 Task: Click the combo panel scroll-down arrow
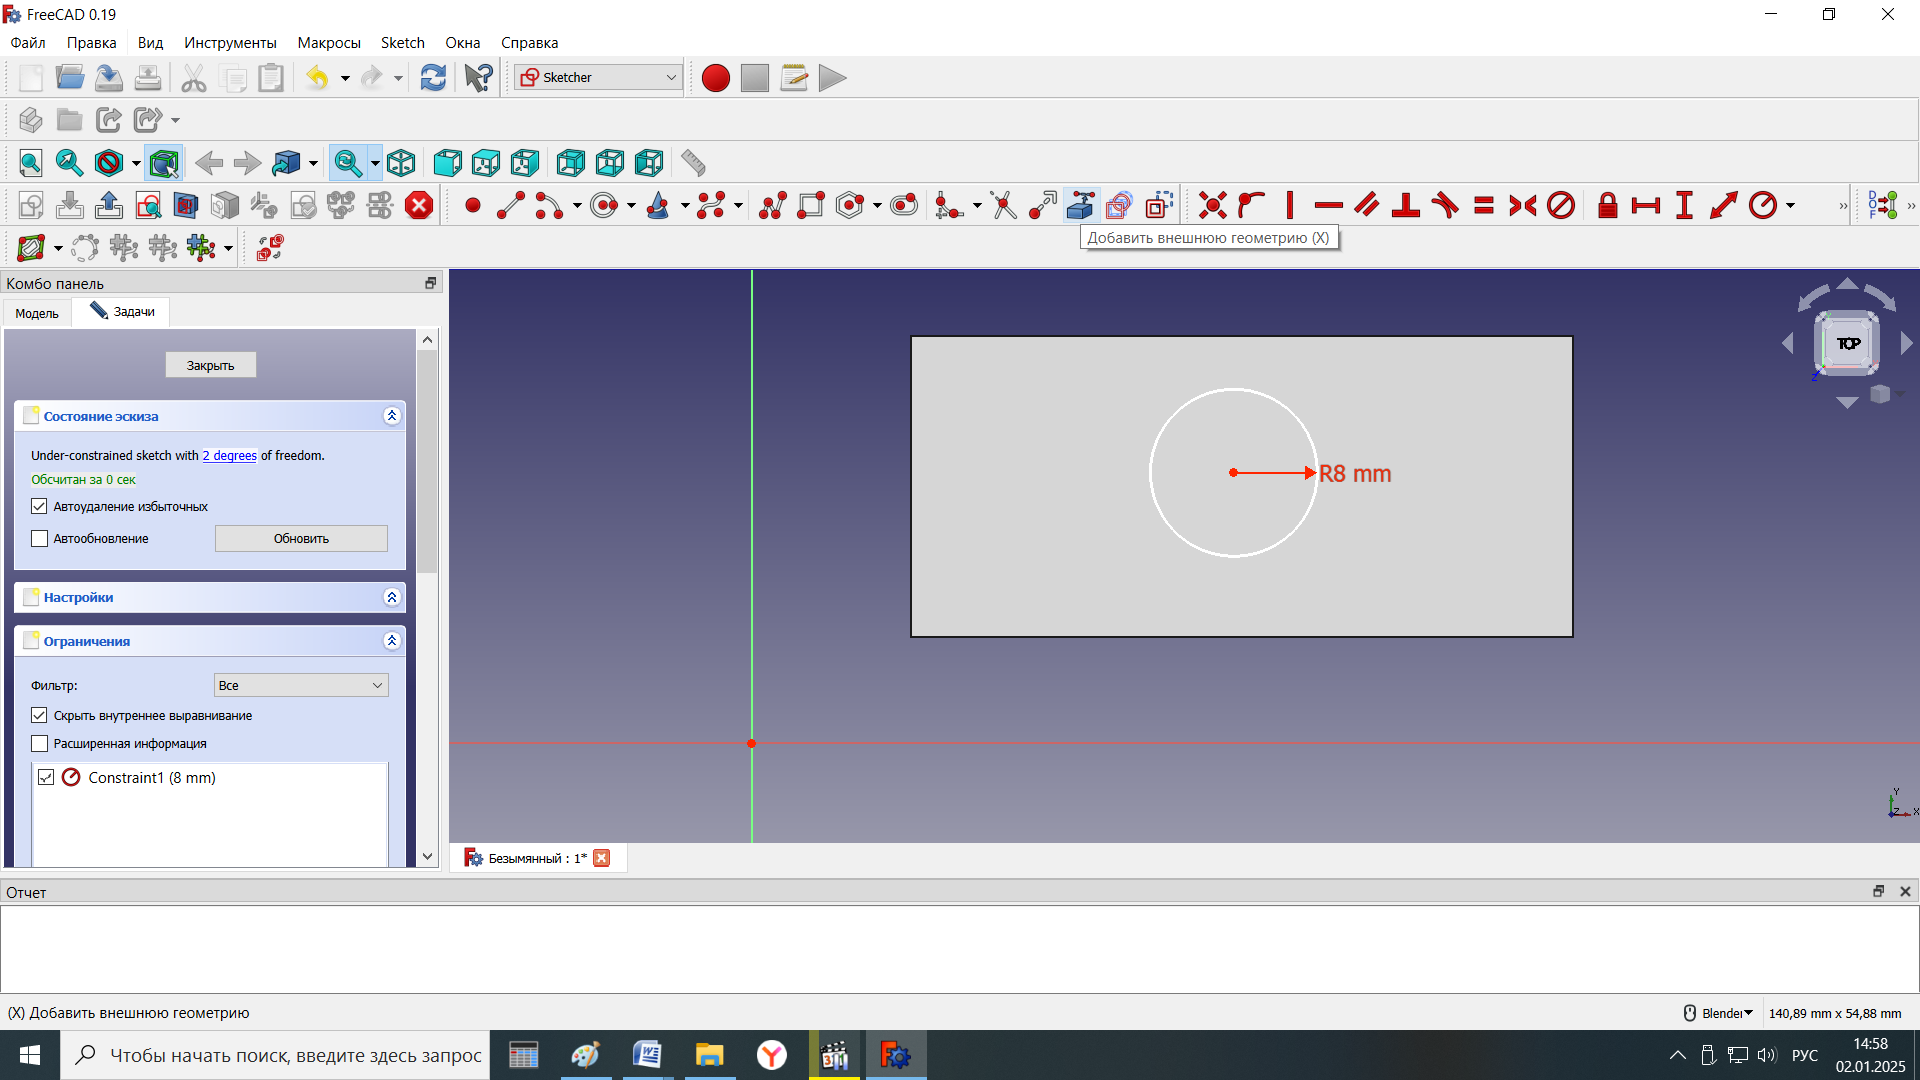pyautogui.click(x=428, y=857)
